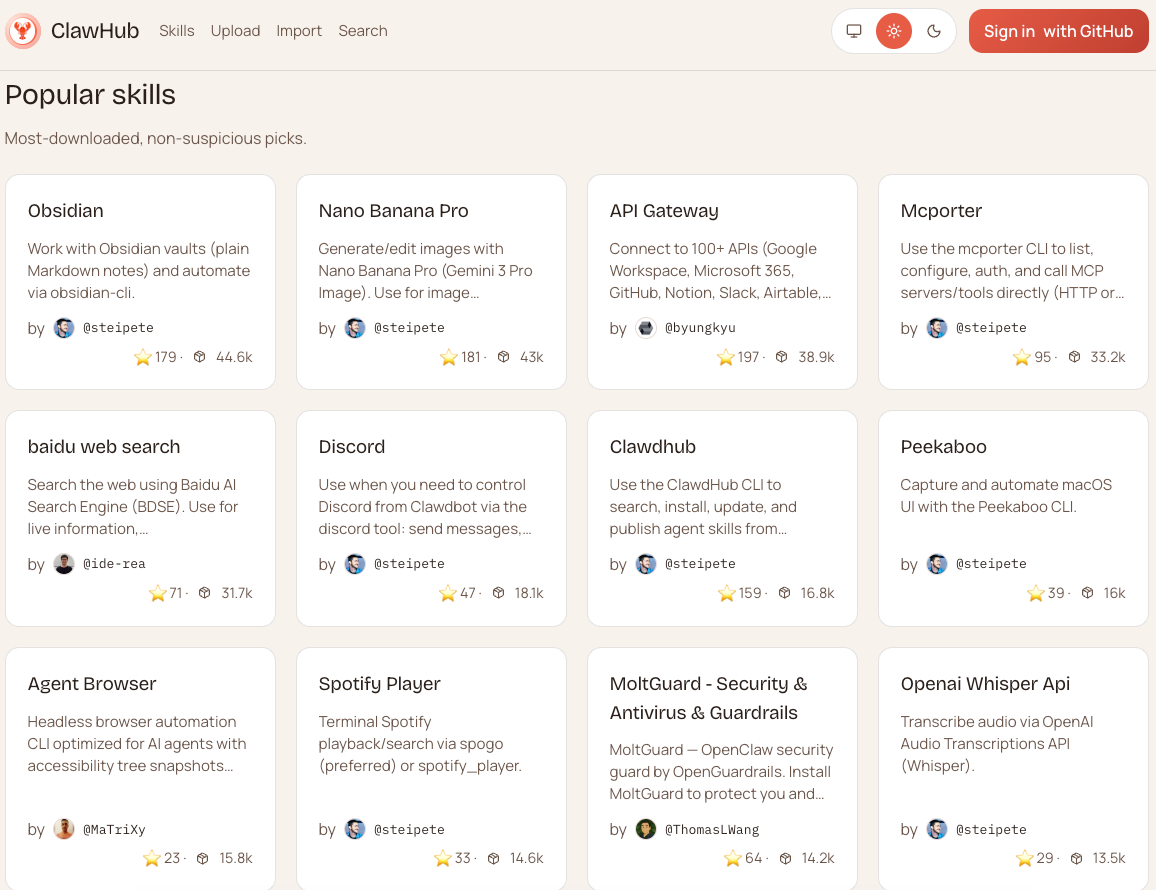The image size is (1156, 890).
Task: Open Search from the top navigation
Action: (362, 31)
